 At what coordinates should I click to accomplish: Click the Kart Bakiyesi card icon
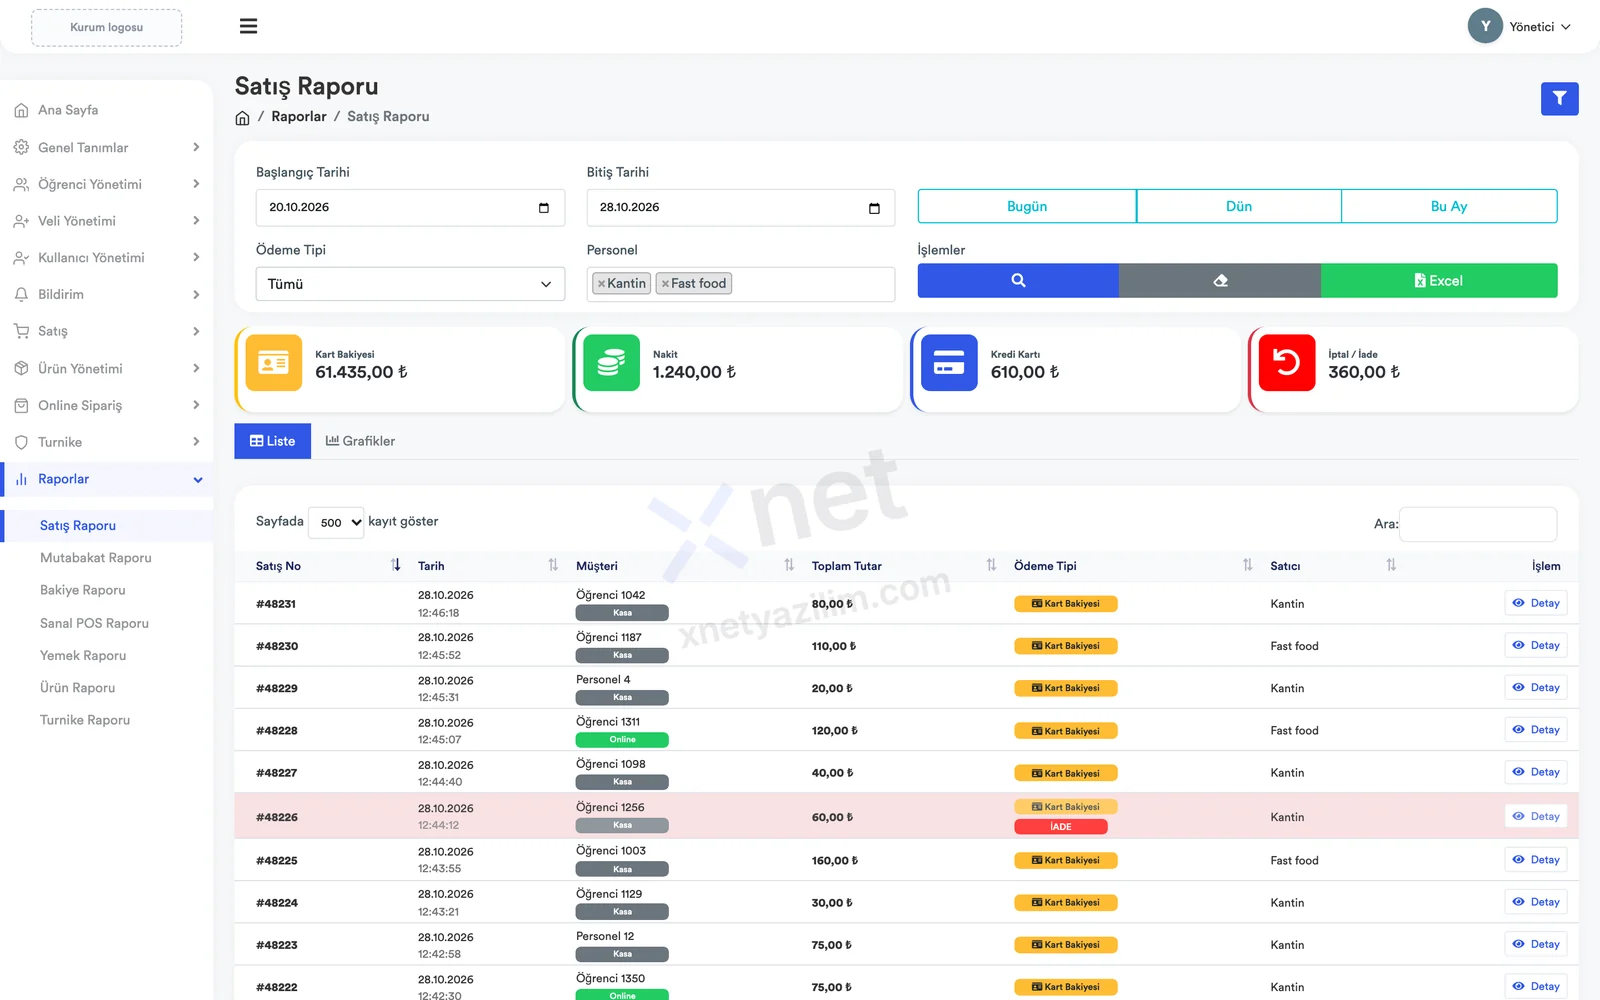pyautogui.click(x=273, y=363)
